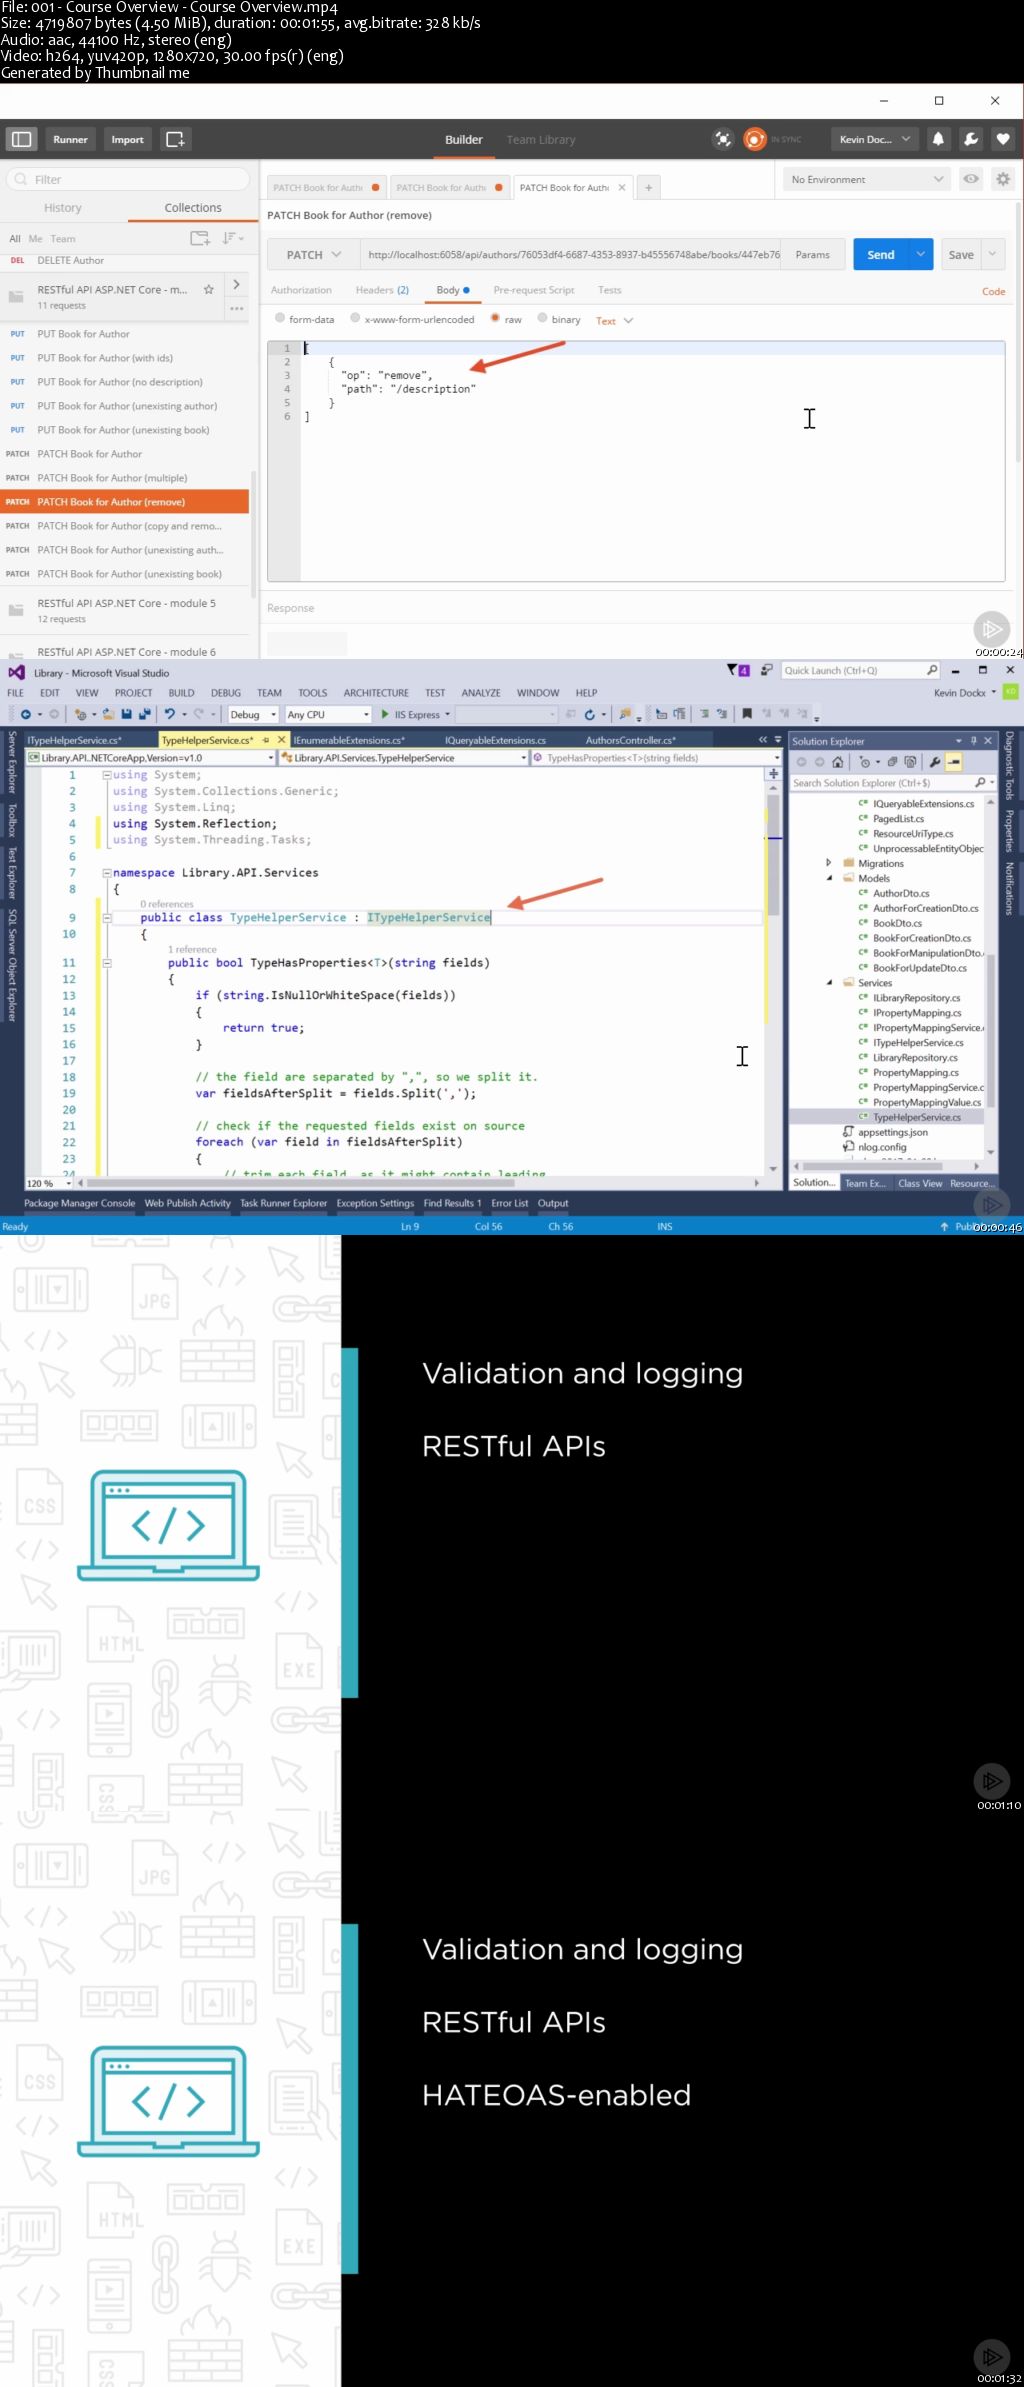The height and width of the screenshot is (2387, 1024).
Task: Open the Any CPU platform dropdown
Action: 327,714
